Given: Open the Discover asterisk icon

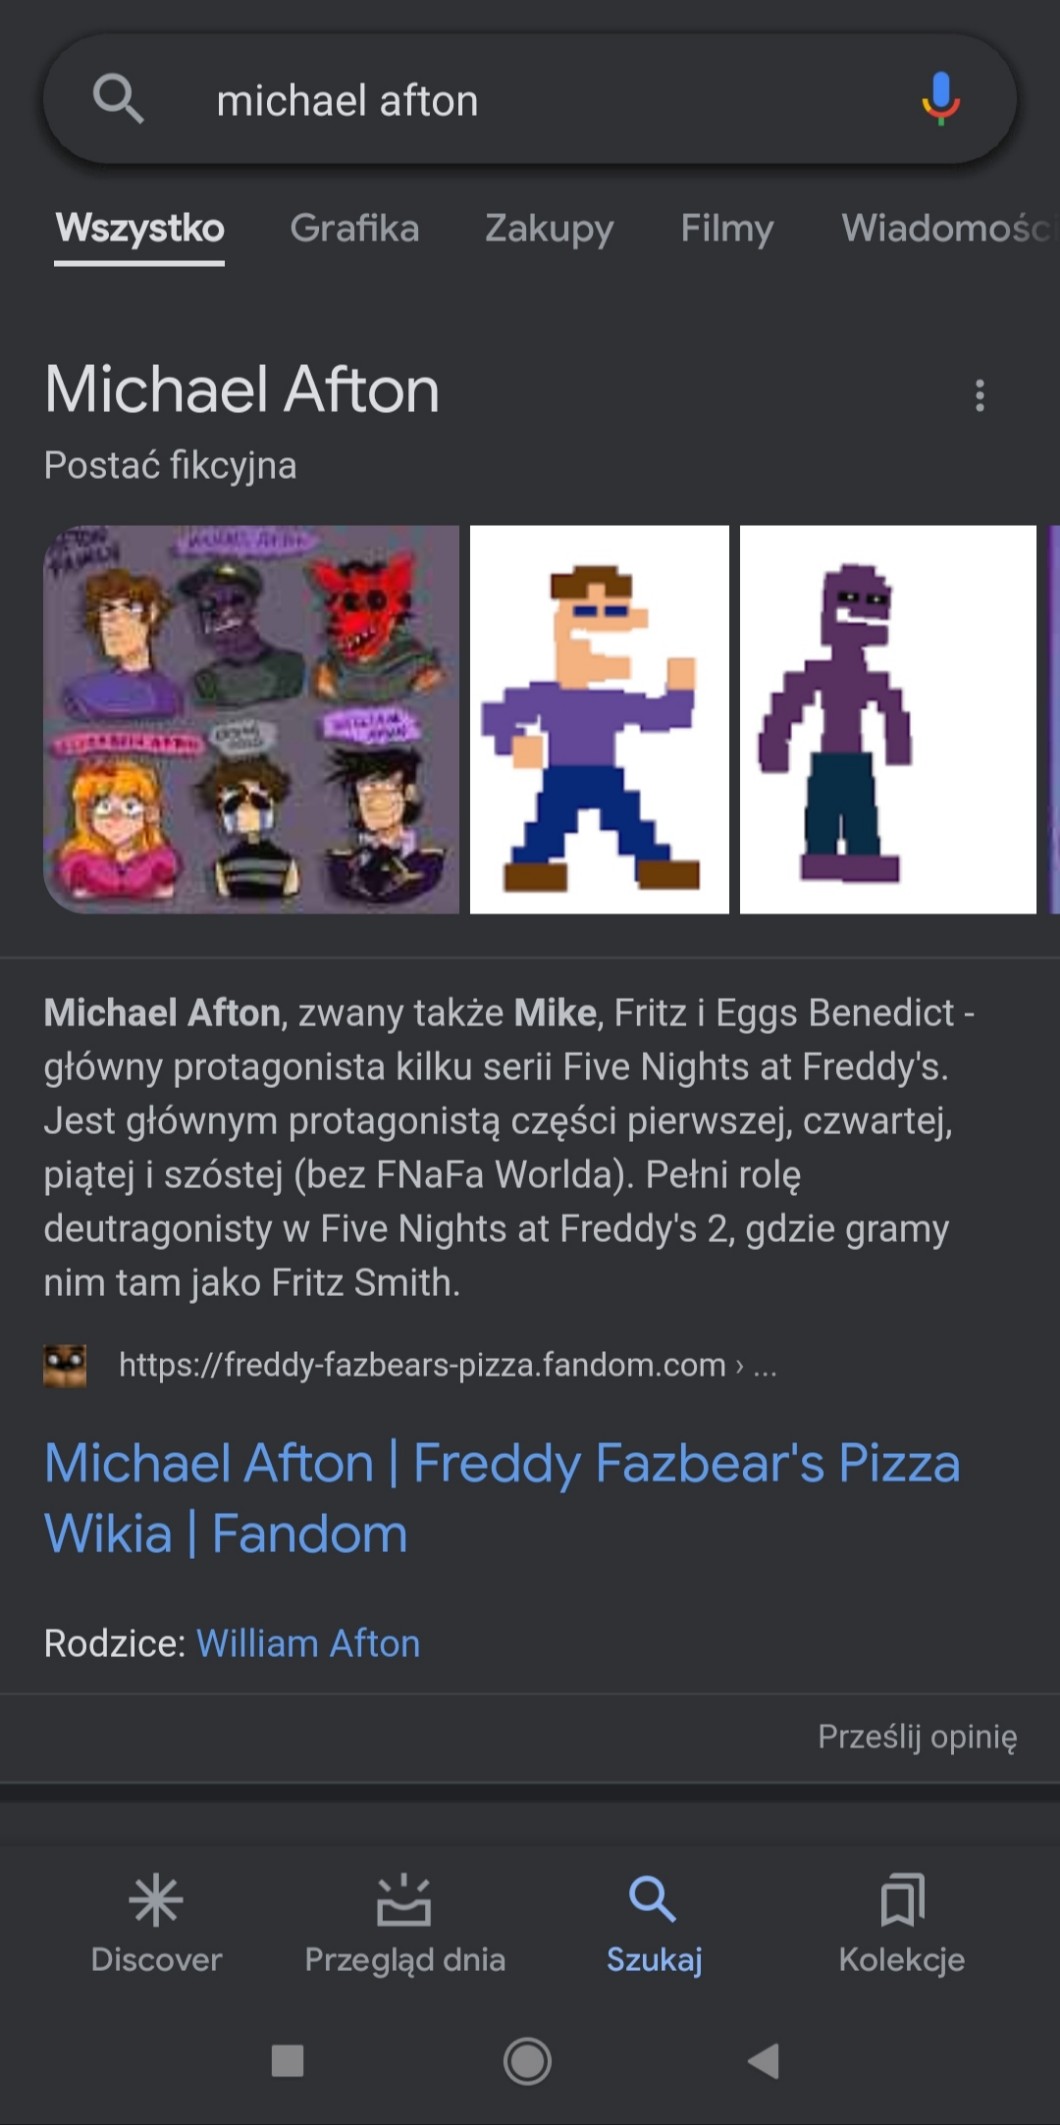Looking at the screenshot, I should click(x=156, y=1900).
